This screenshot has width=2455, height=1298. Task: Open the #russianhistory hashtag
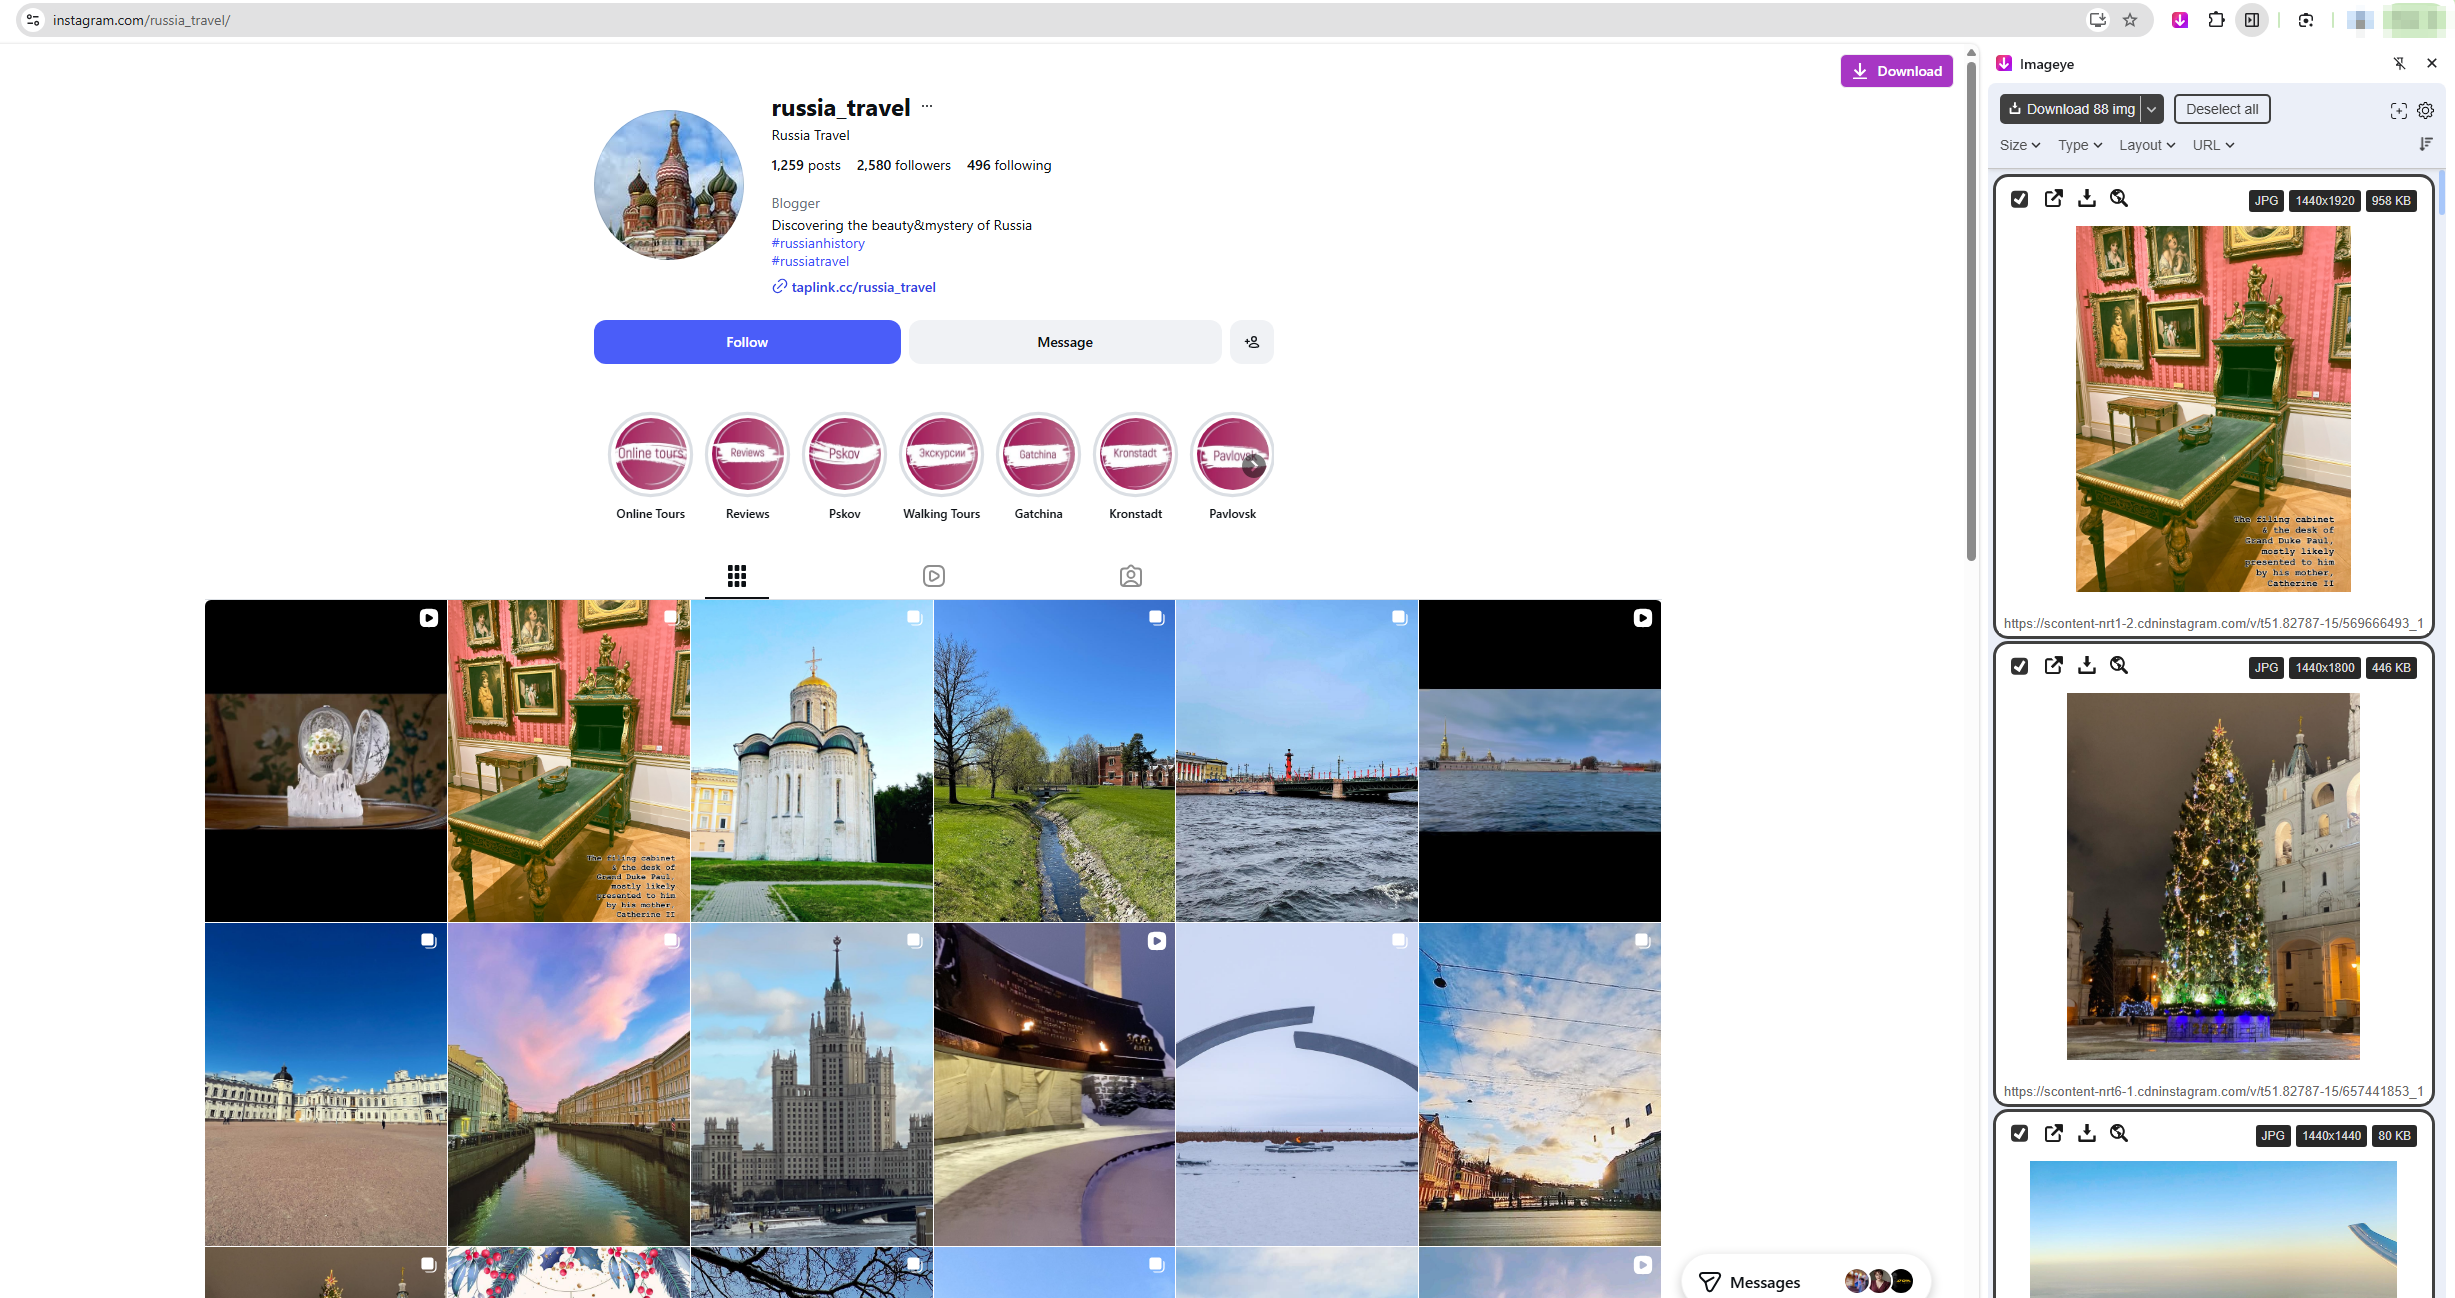(818, 243)
